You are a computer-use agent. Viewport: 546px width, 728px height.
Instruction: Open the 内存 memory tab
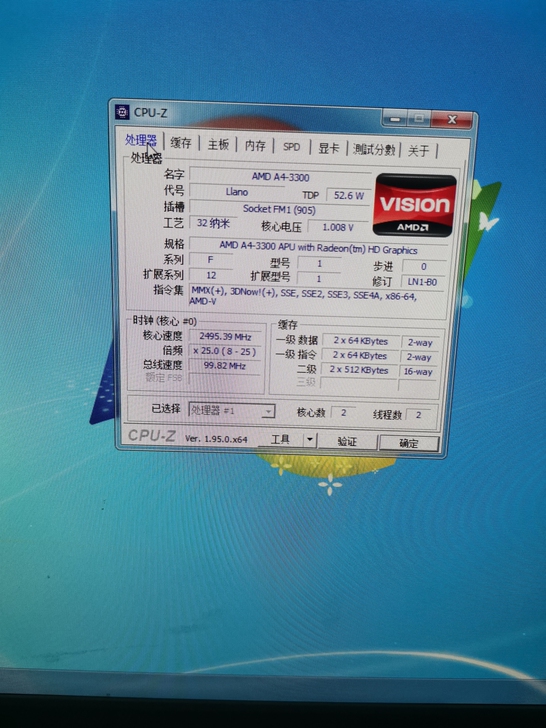(x=255, y=146)
